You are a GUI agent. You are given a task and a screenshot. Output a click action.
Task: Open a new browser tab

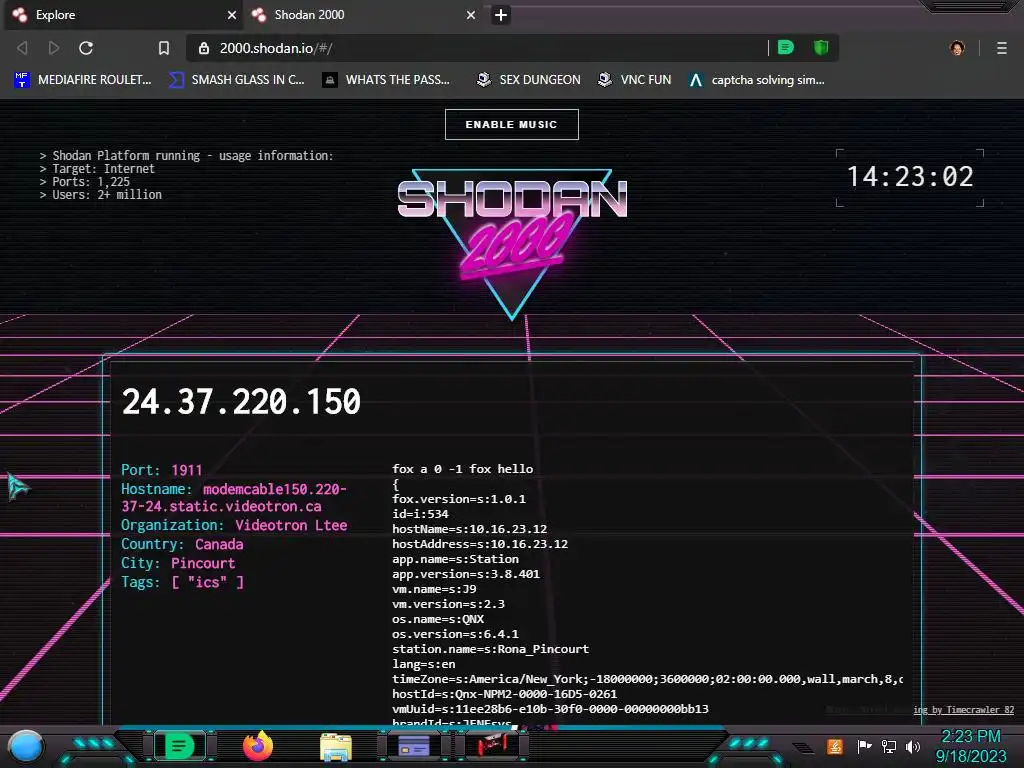(x=501, y=15)
